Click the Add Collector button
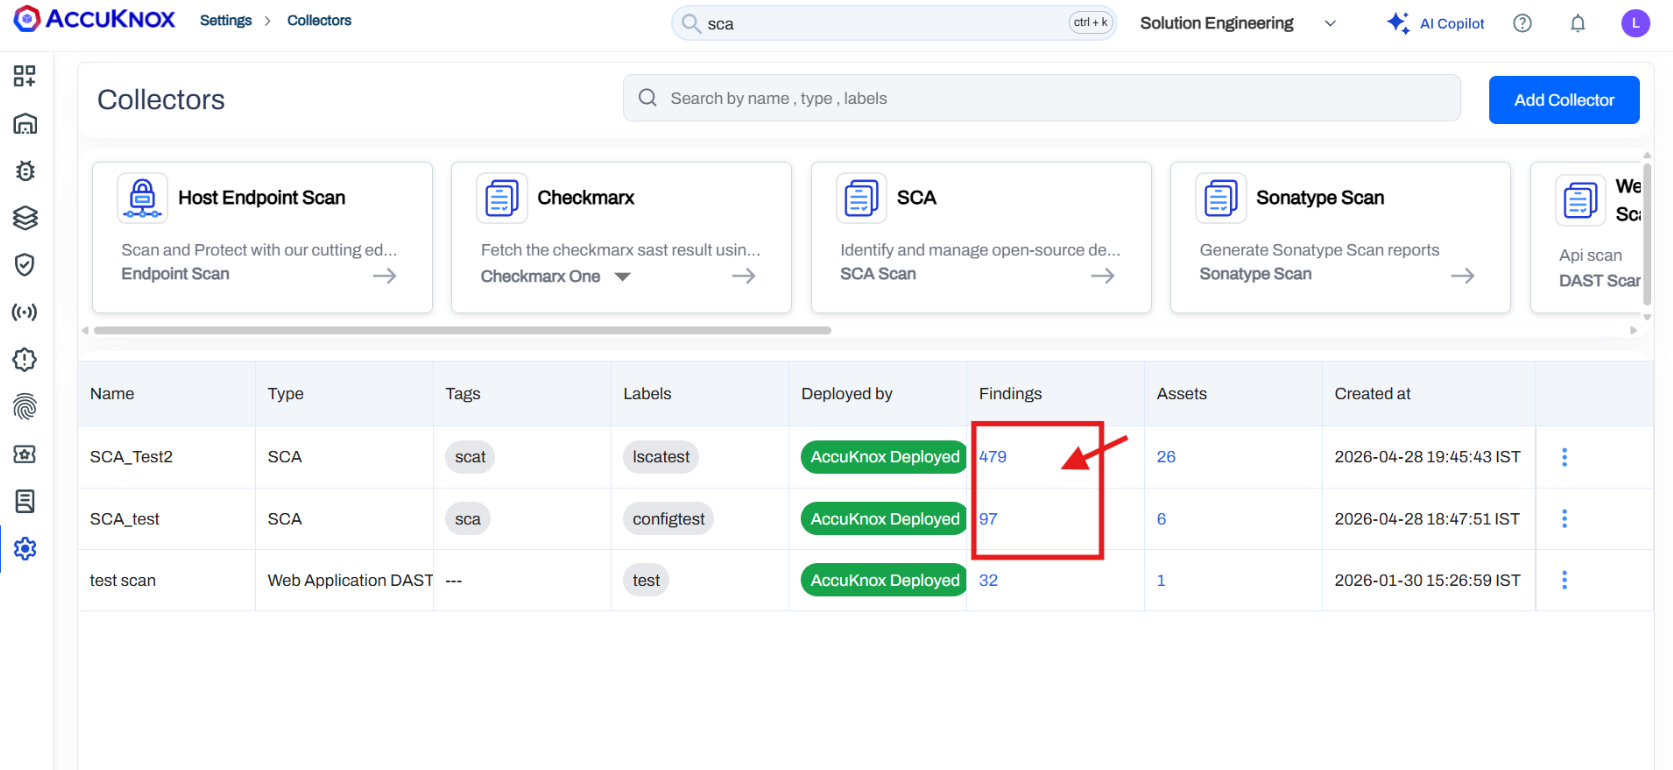Screen dimensions: 1673x770 1563,100
